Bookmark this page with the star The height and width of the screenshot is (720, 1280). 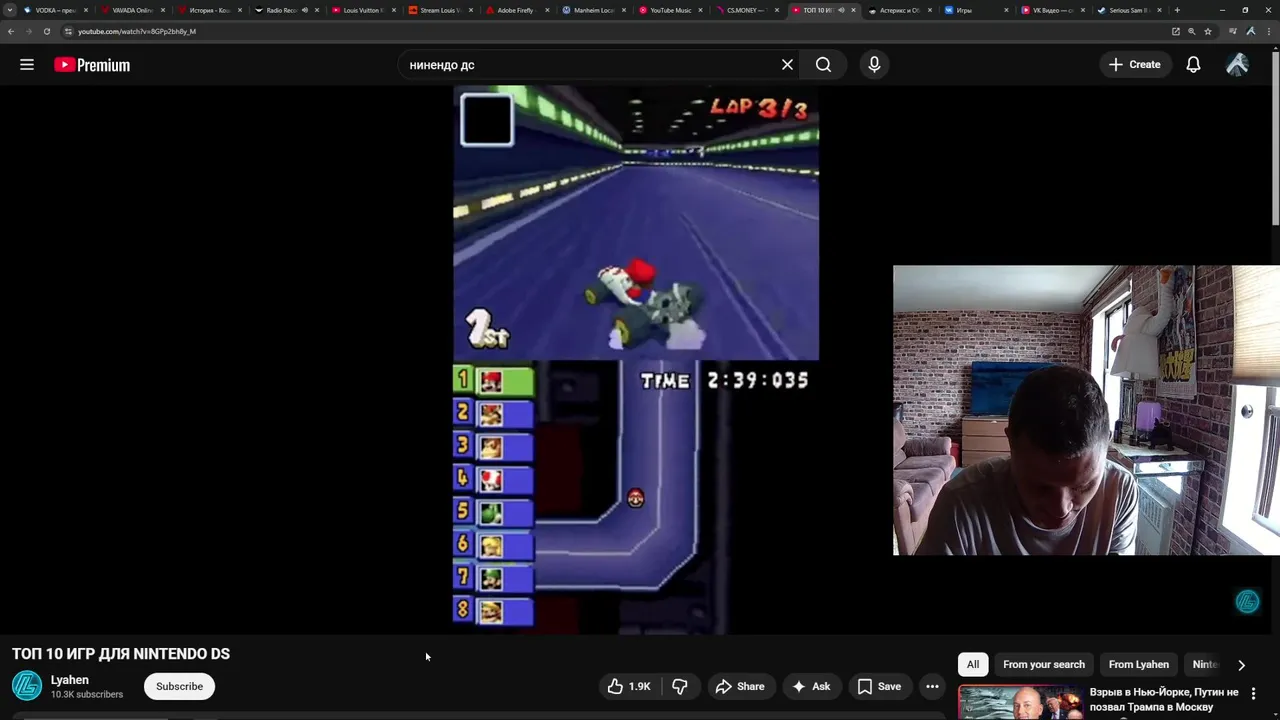coord(1208,31)
